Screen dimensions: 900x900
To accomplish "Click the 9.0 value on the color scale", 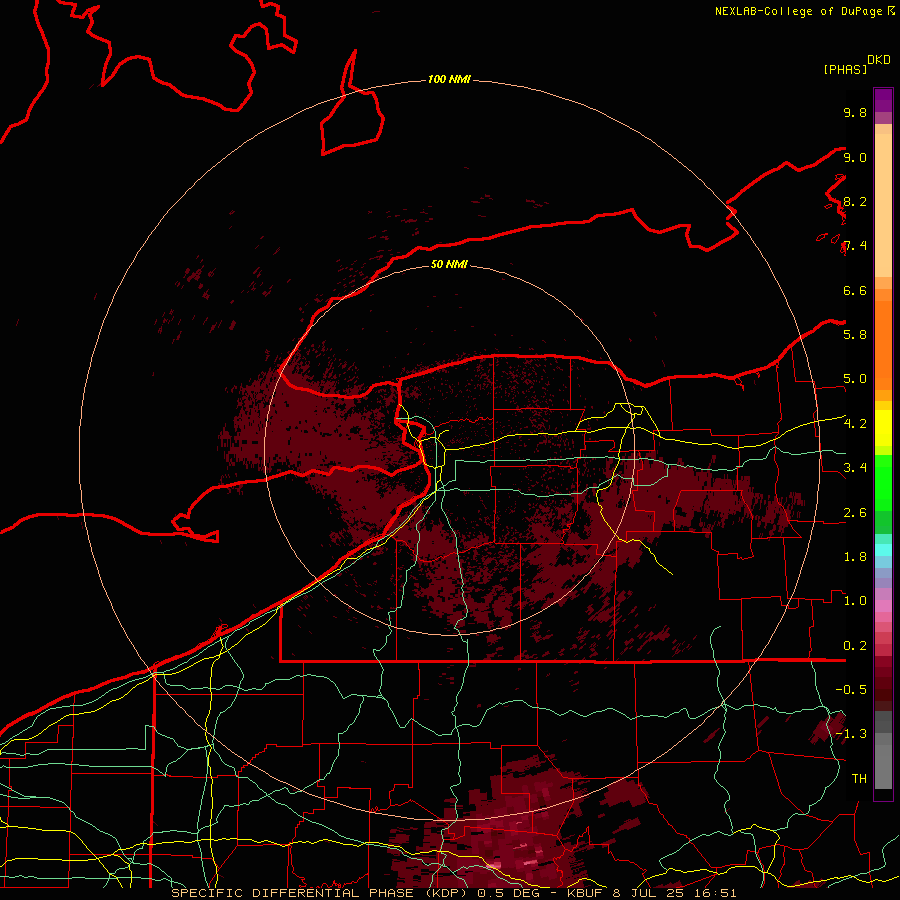I will click(855, 157).
